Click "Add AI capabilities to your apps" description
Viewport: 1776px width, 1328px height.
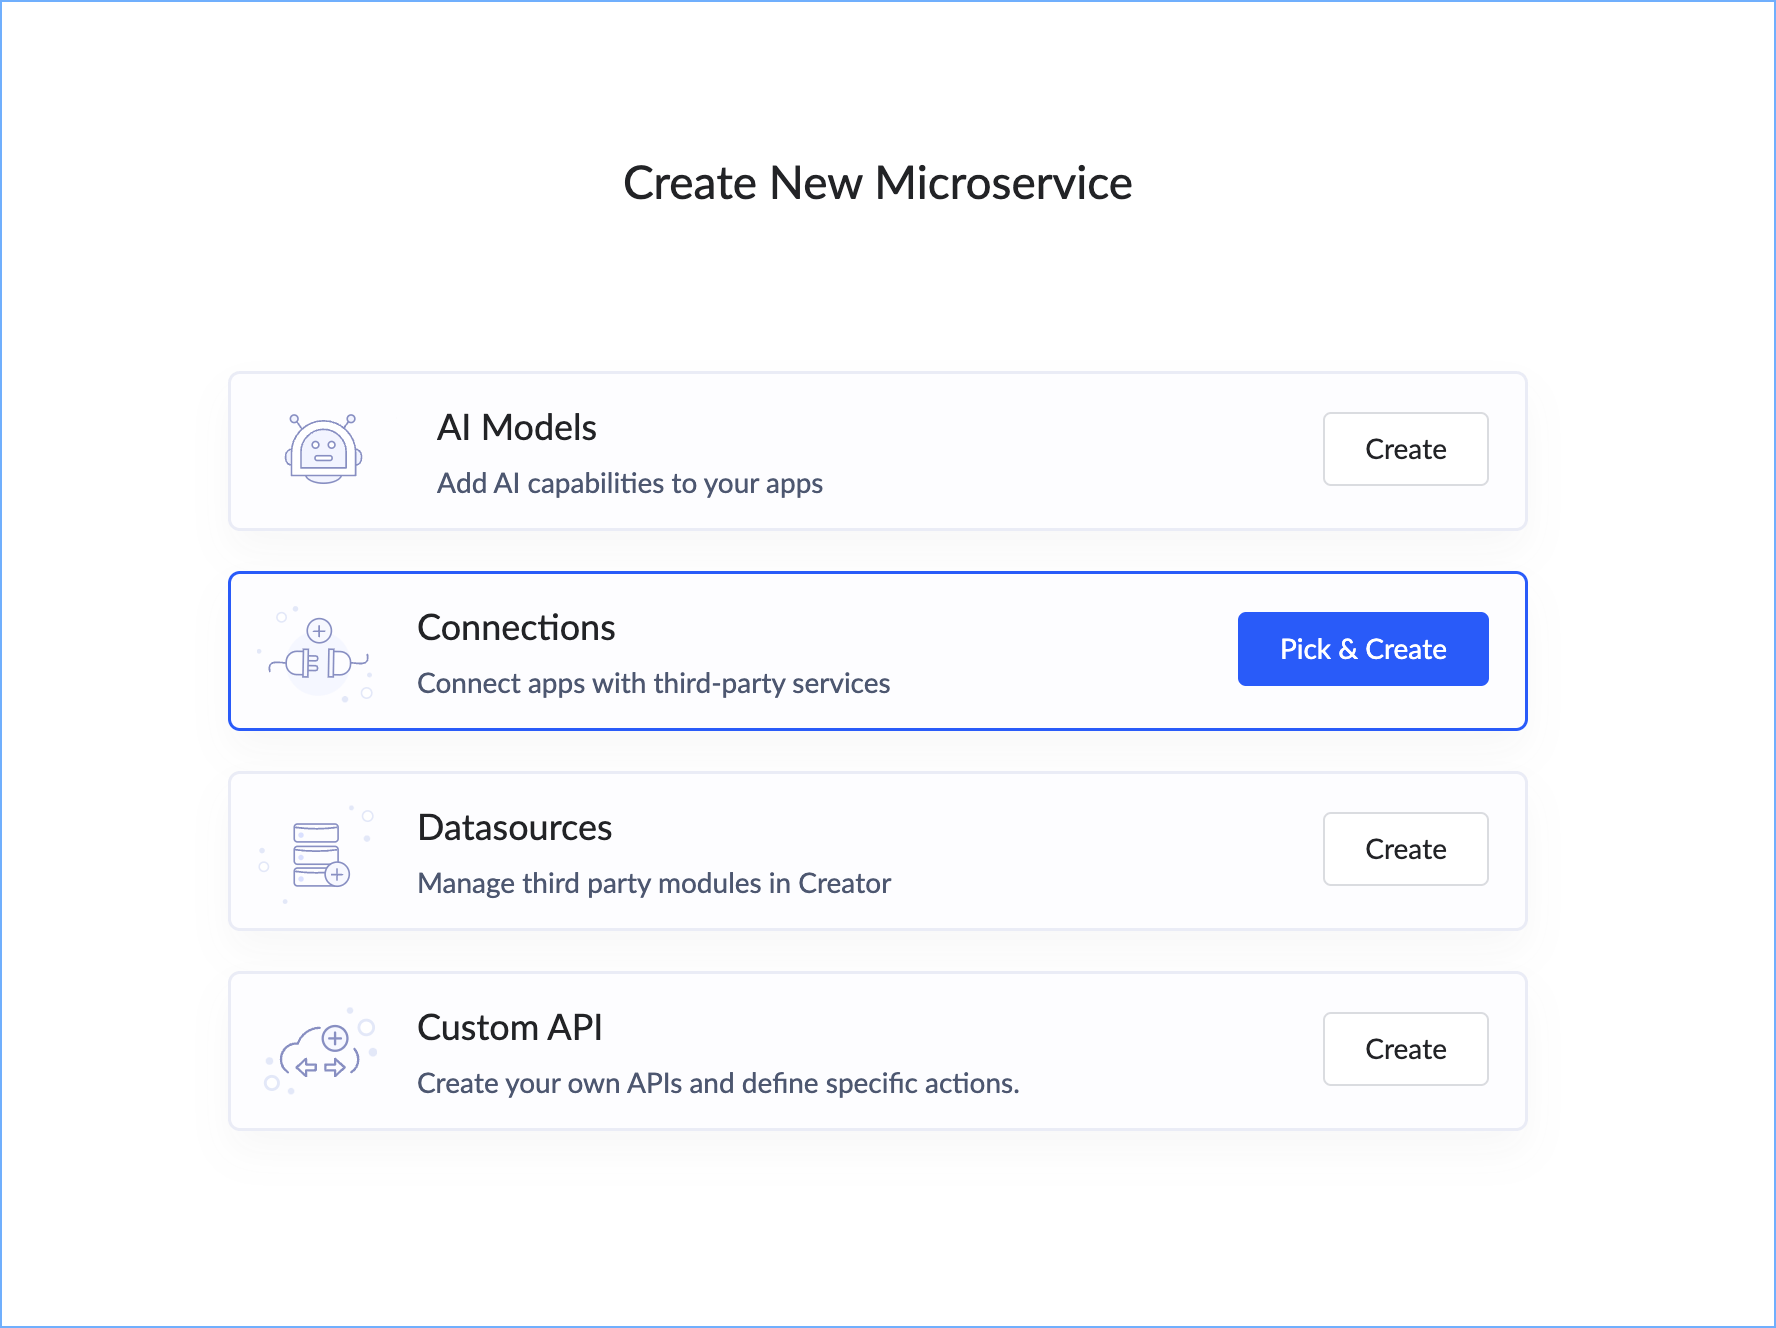629,484
